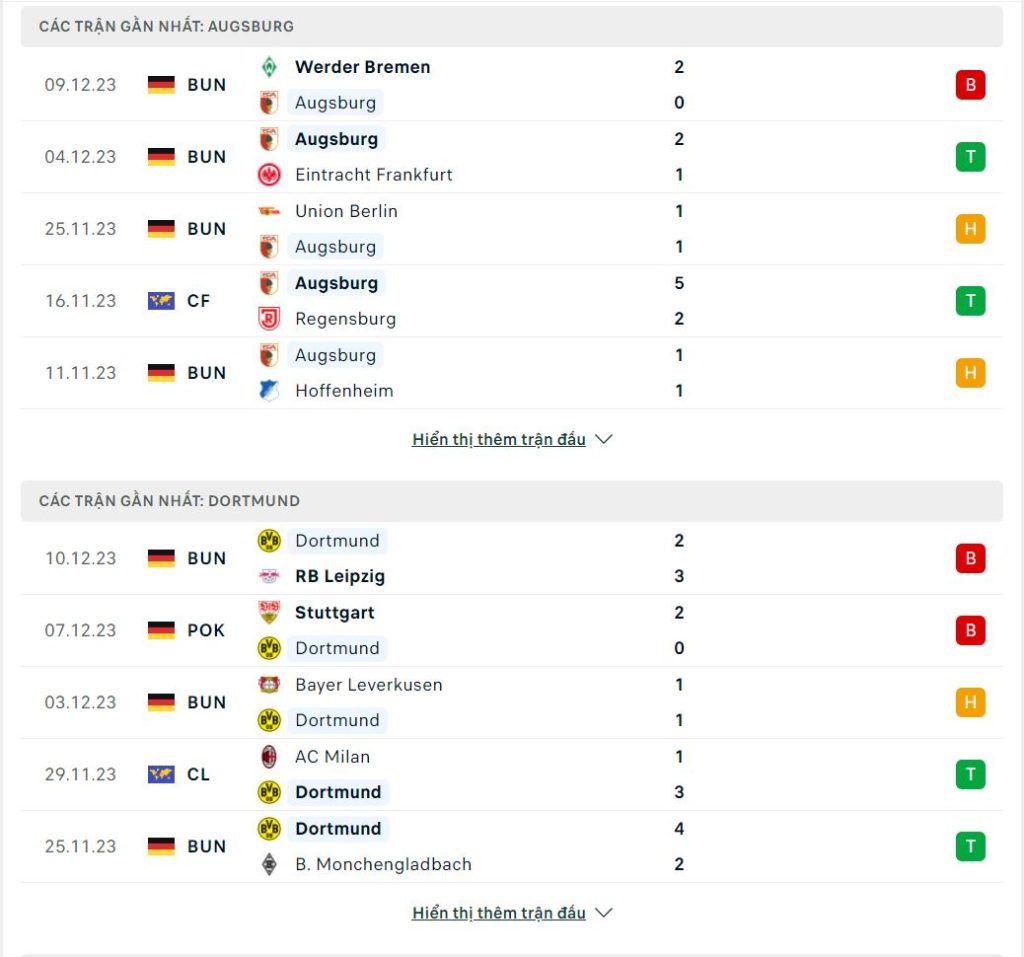The height and width of the screenshot is (957, 1024).
Task: Open the AC Milan vs Dortmund CL match
Action: [x=512, y=775]
